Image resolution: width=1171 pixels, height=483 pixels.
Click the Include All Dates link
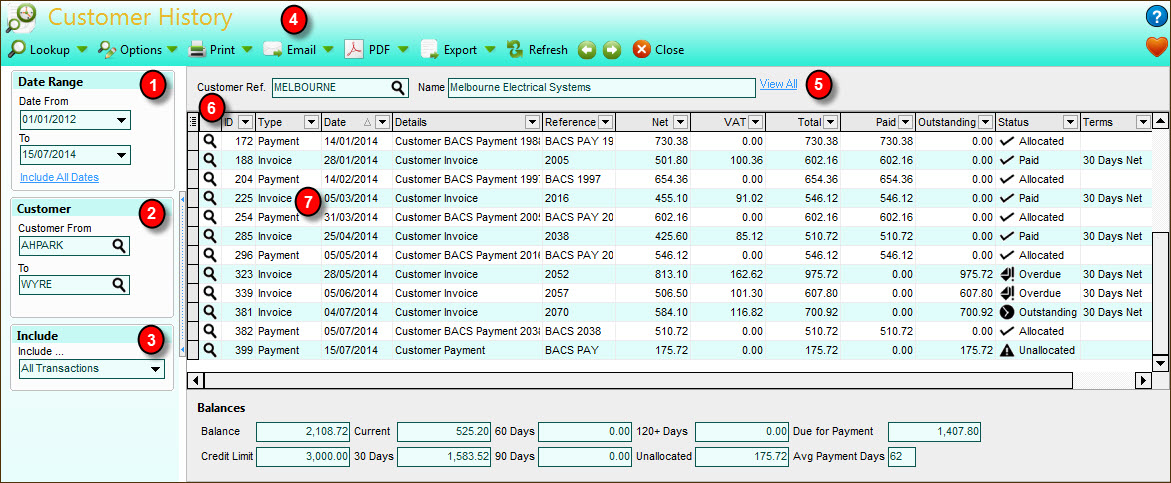[x=59, y=177]
